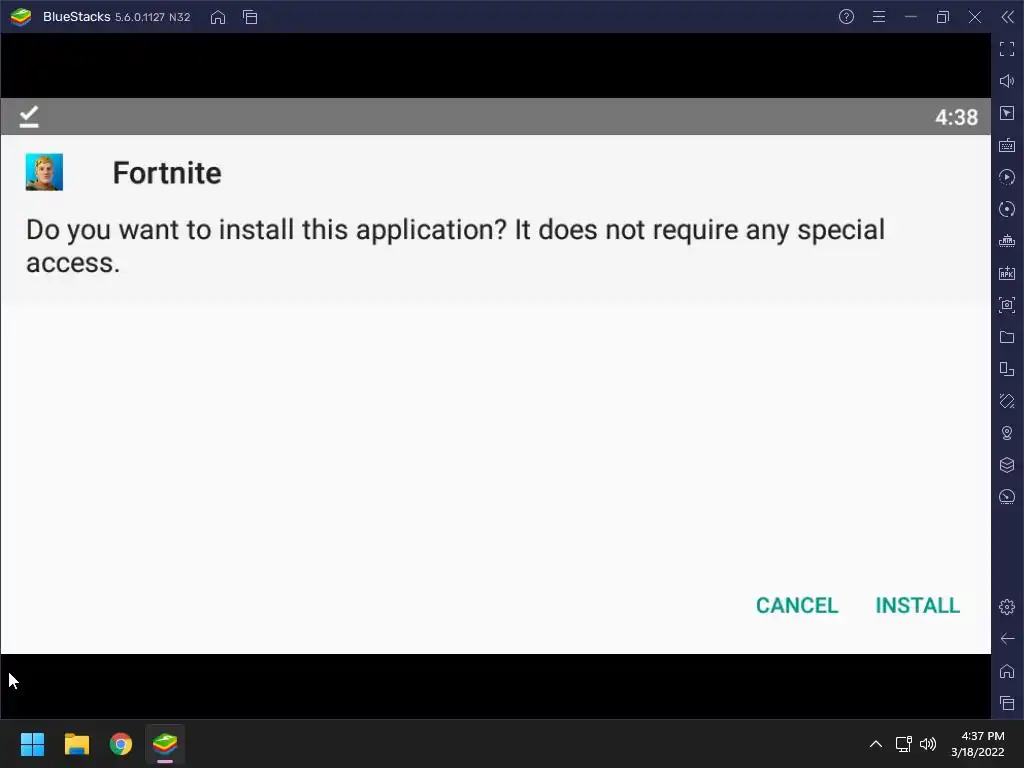Click the BlueStacks logo in title bar

21,17
